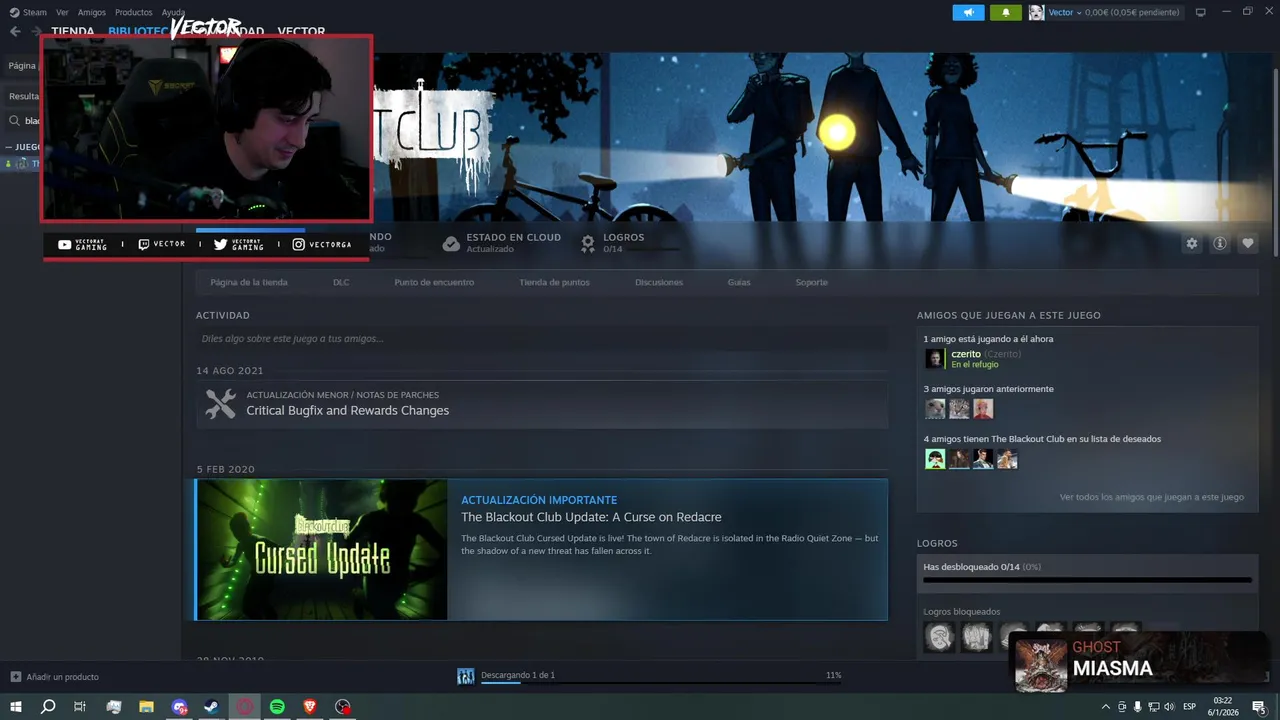Click first avatar under jugaron anteriormente
1280x720 pixels.
pos(935,408)
